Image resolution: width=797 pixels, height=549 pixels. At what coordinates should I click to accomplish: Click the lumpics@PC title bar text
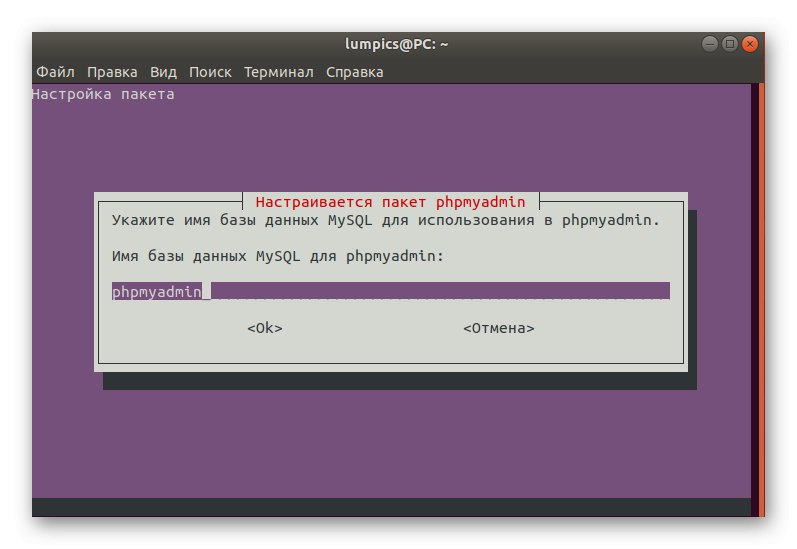396,44
